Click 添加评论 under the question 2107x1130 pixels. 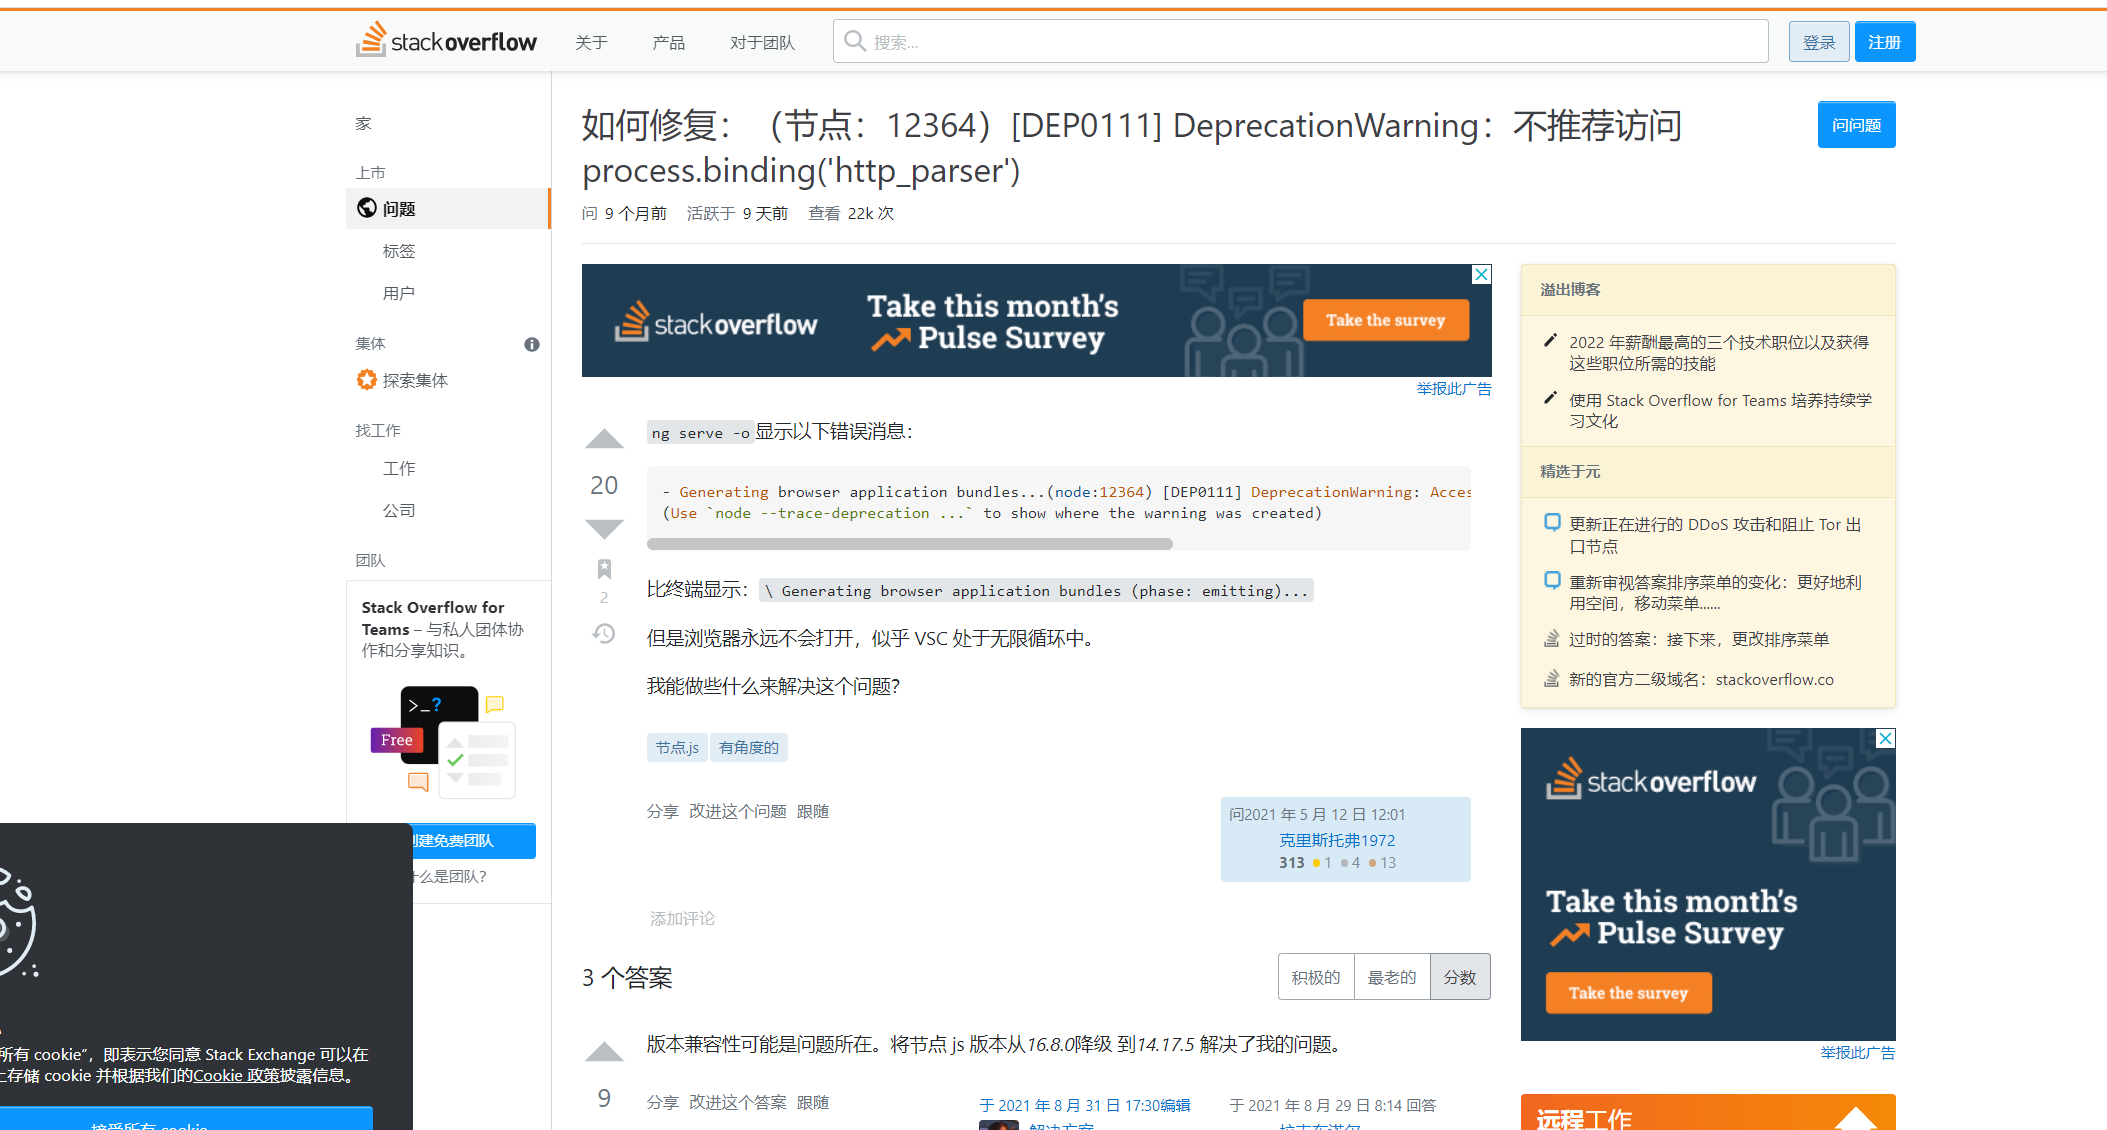(x=682, y=918)
